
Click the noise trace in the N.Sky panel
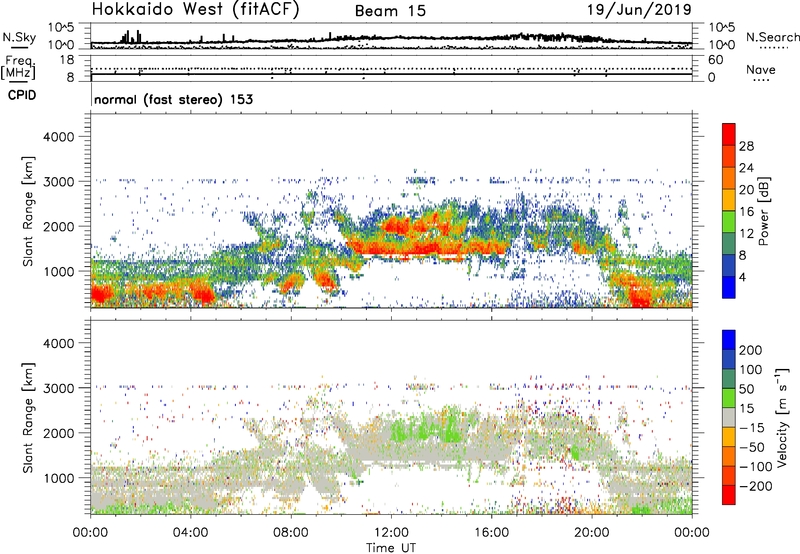391,40
